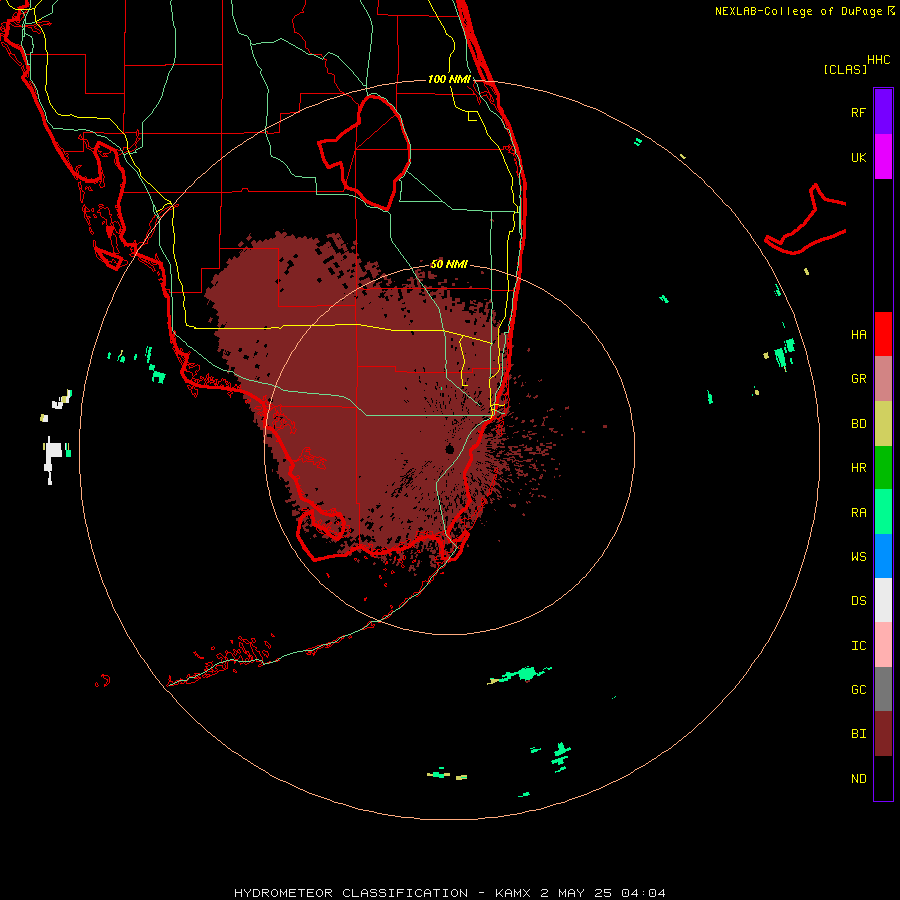Click the BI legend label
Screen dimensions: 900x900
click(858, 734)
